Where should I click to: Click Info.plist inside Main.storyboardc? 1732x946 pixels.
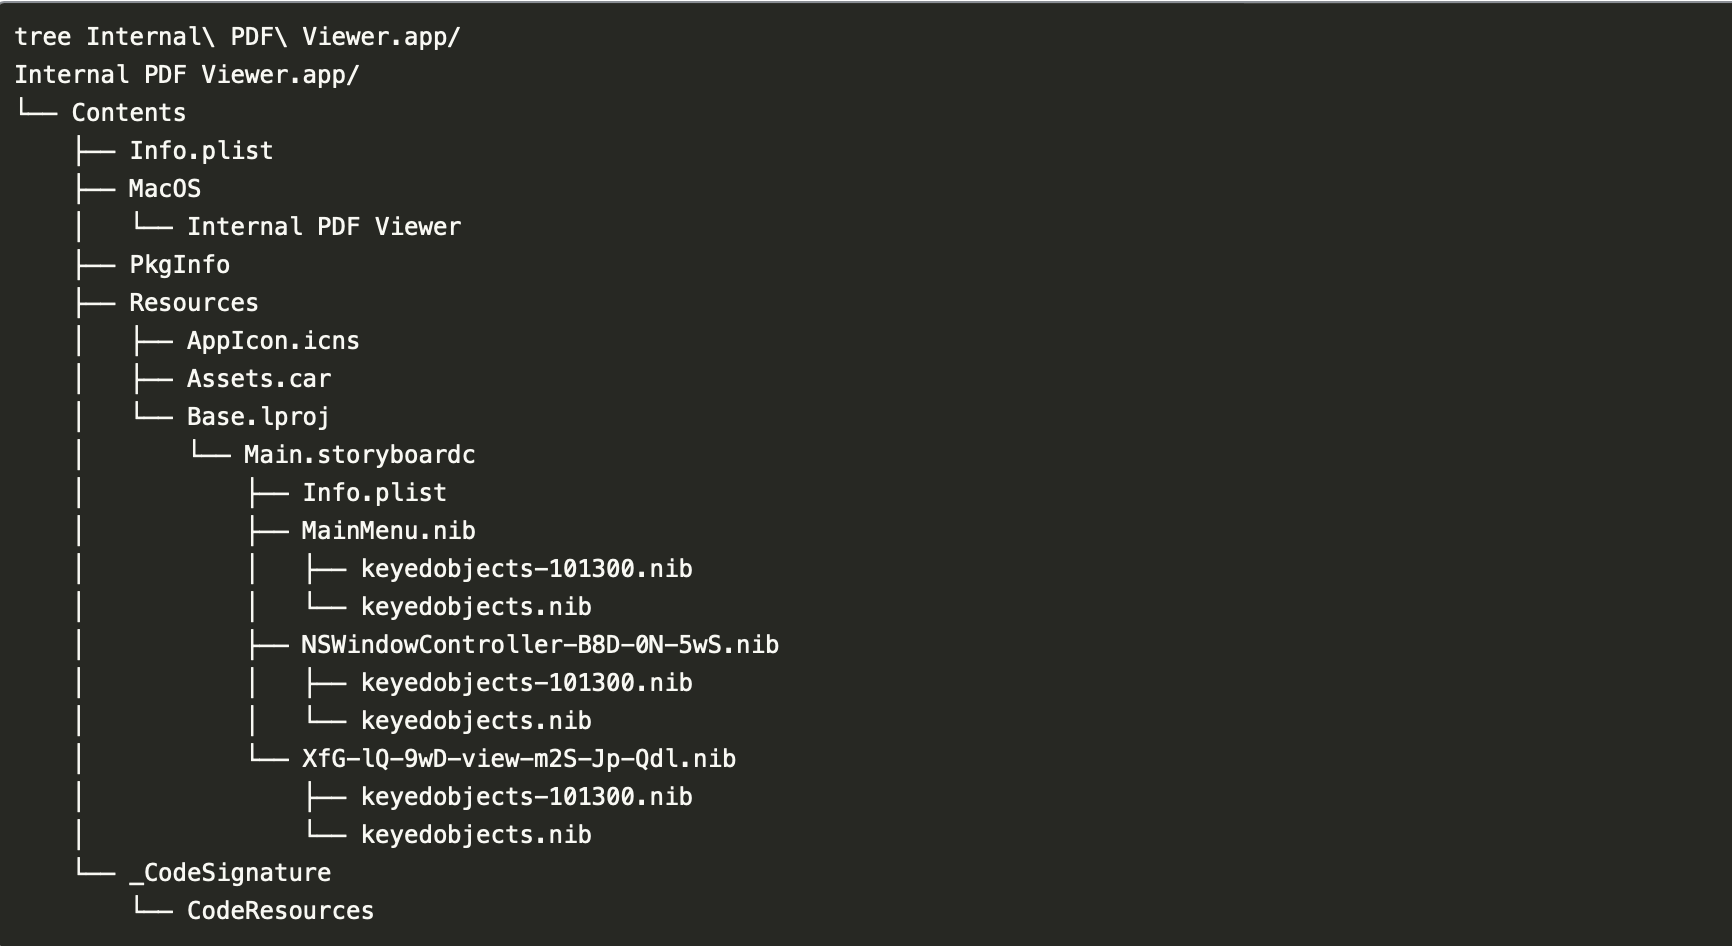[x=374, y=493]
